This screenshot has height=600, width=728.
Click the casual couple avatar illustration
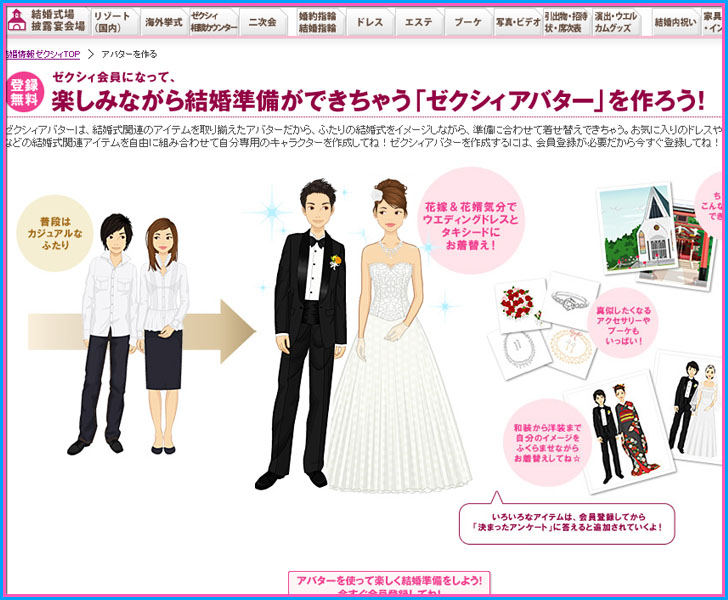tap(130, 333)
